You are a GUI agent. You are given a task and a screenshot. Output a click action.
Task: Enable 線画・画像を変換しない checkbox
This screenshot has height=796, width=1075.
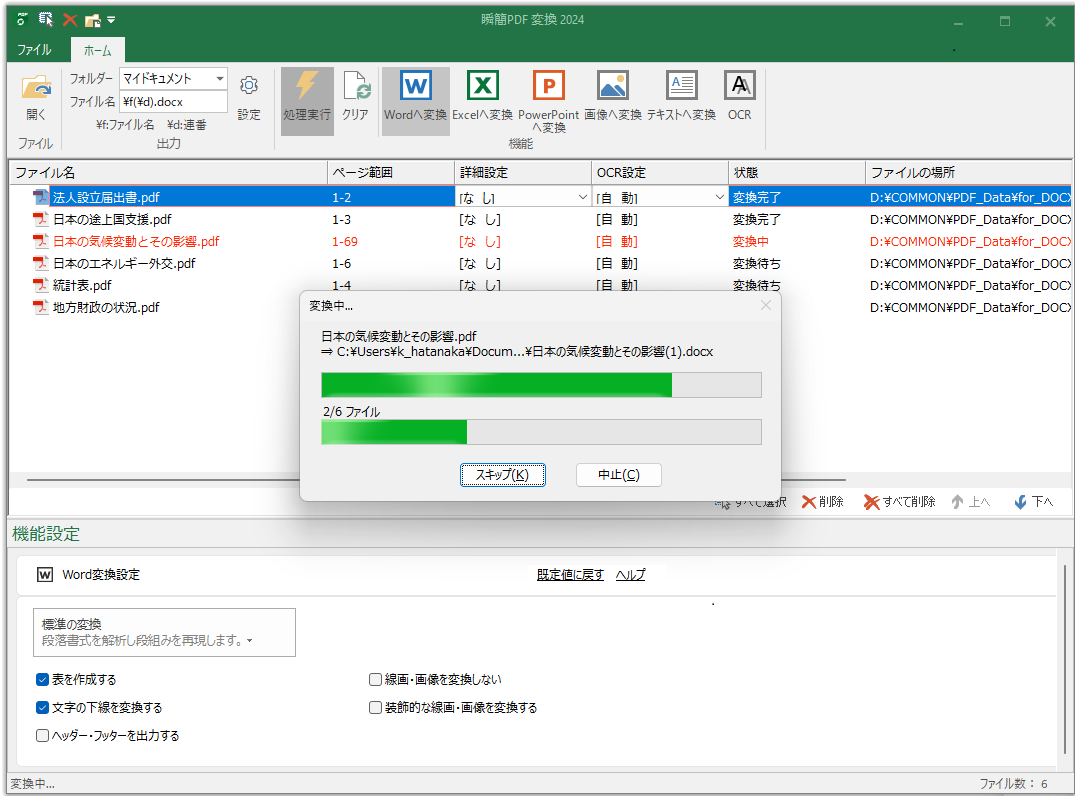tap(376, 680)
